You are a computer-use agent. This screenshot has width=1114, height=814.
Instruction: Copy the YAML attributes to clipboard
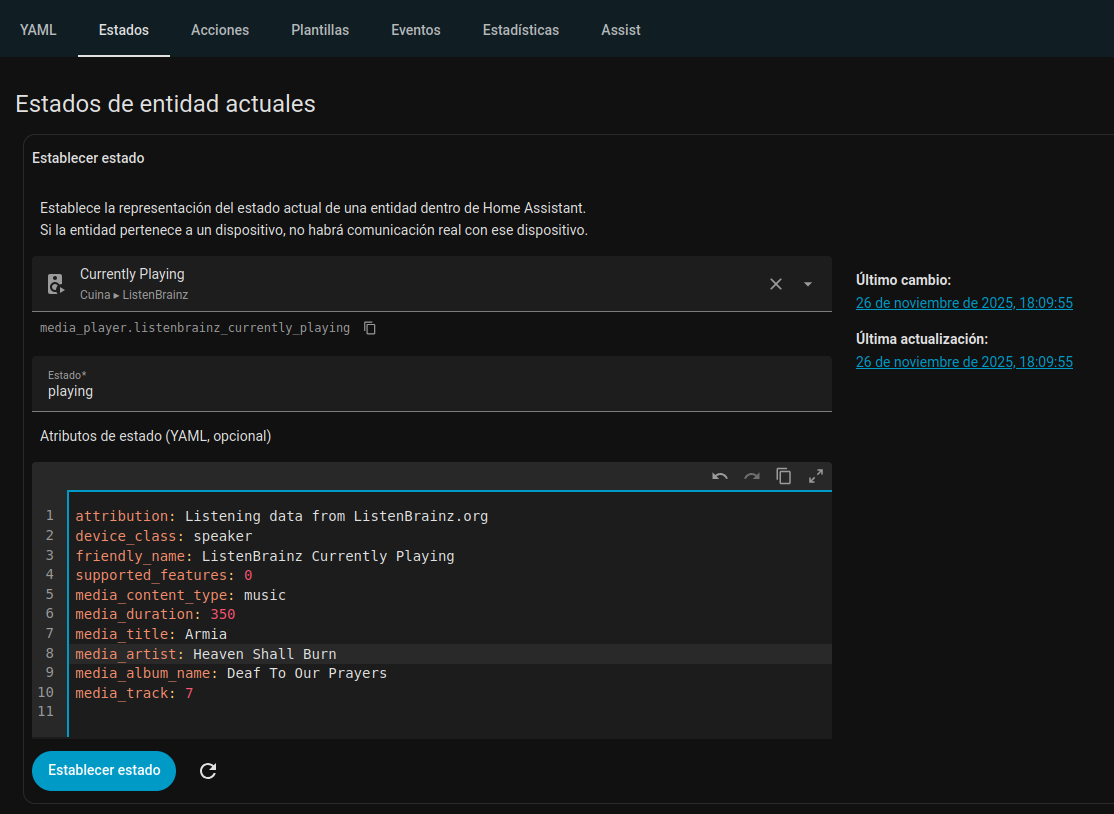tap(784, 476)
